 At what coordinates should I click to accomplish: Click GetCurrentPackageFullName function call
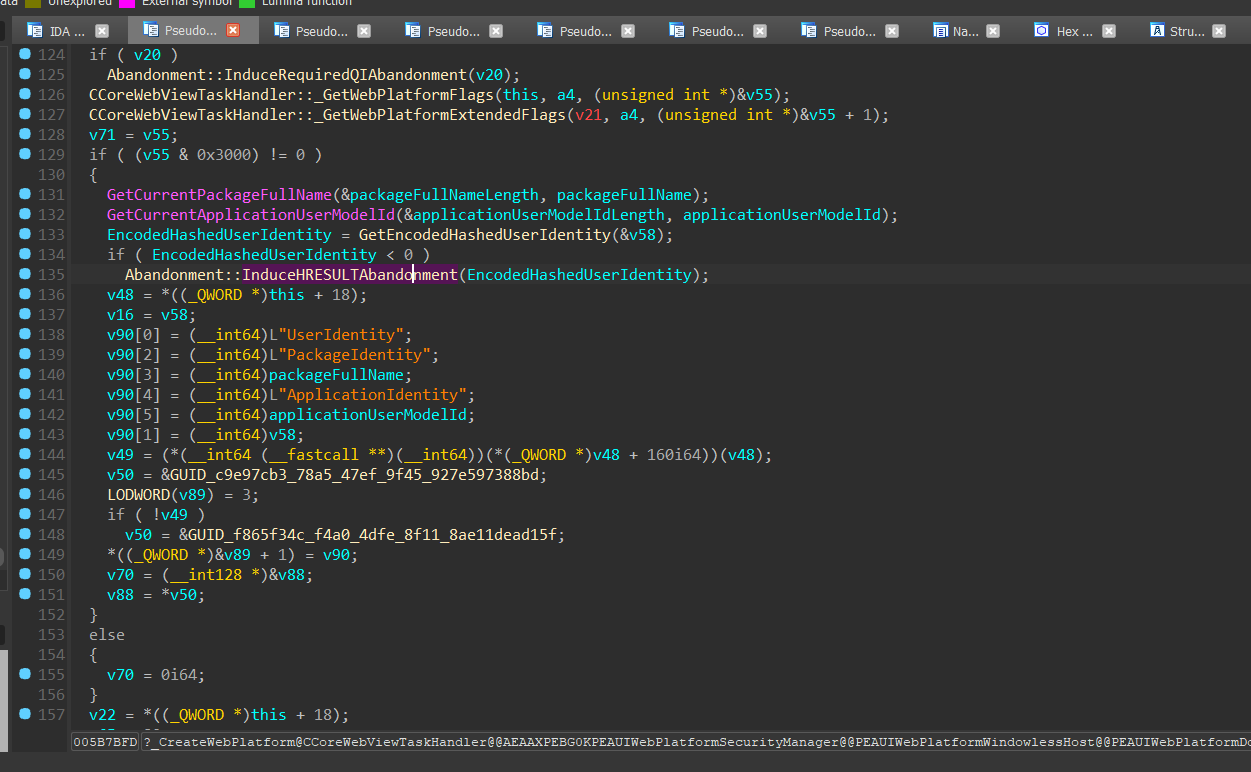[x=220, y=194]
